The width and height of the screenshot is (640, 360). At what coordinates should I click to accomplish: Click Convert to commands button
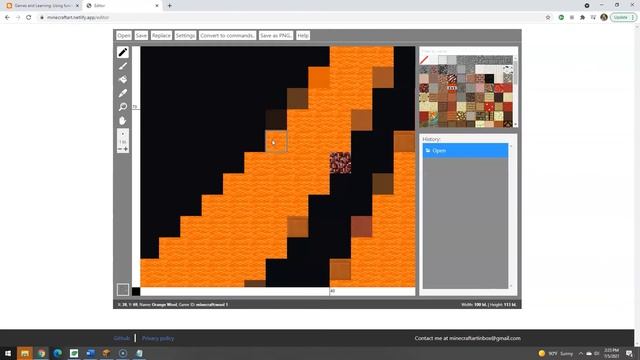(227, 36)
